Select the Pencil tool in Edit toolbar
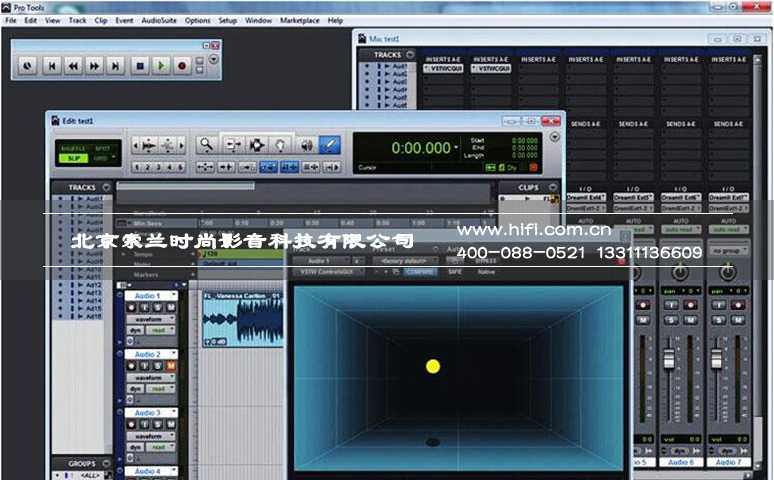Image resolution: width=774 pixels, height=480 pixels. [x=330, y=144]
